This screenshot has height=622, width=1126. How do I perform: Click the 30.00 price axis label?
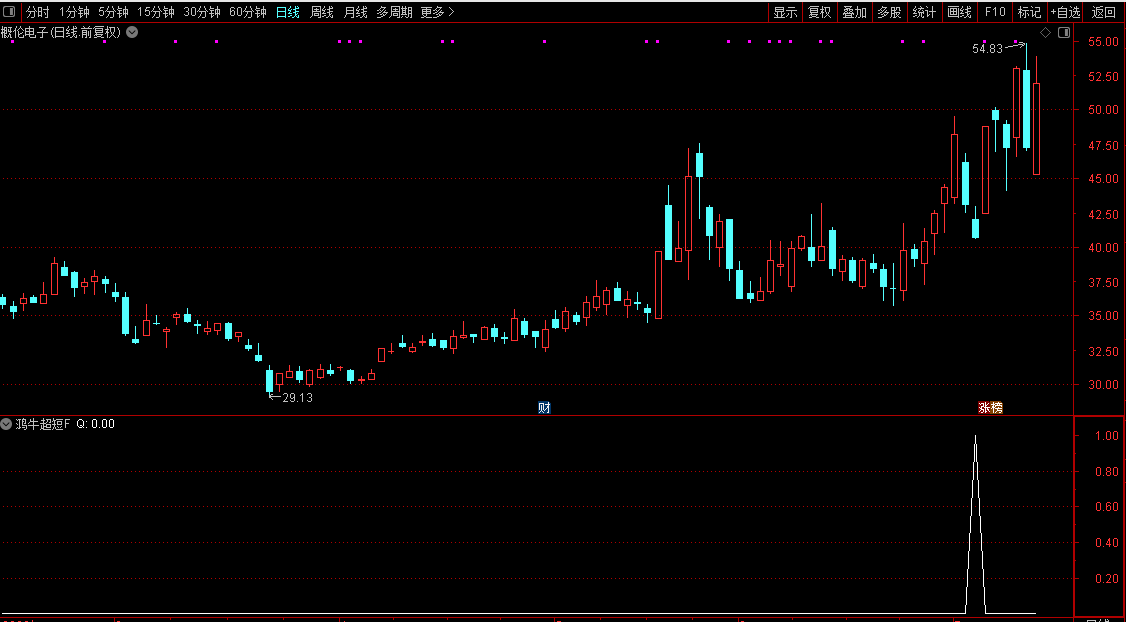pos(1102,384)
